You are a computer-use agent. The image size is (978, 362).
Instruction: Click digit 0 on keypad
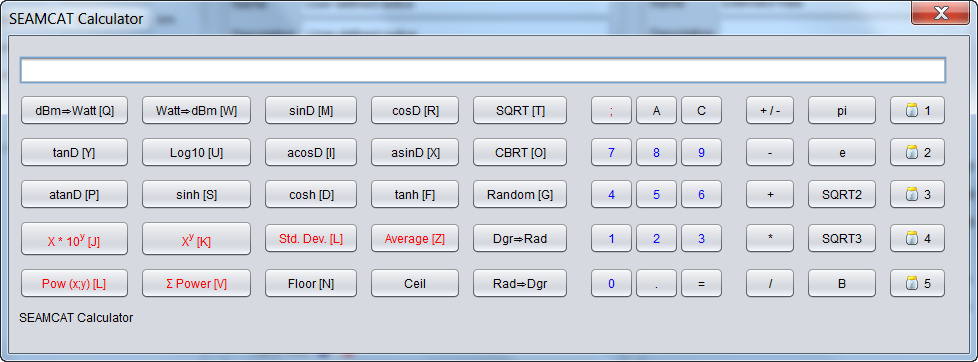pyautogui.click(x=611, y=283)
